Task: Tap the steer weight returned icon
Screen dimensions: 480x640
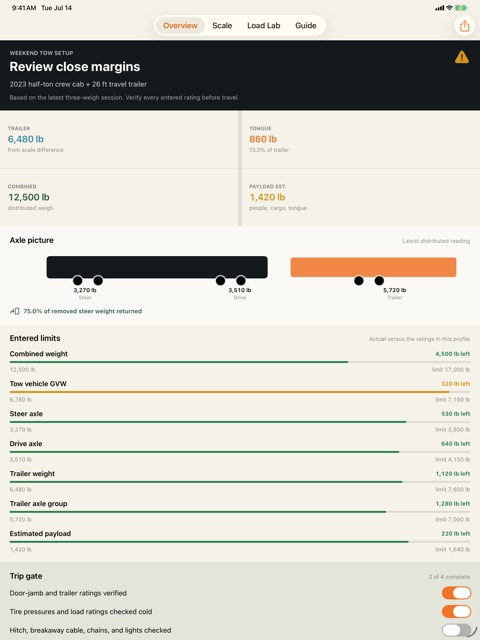Action: tap(15, 311)
